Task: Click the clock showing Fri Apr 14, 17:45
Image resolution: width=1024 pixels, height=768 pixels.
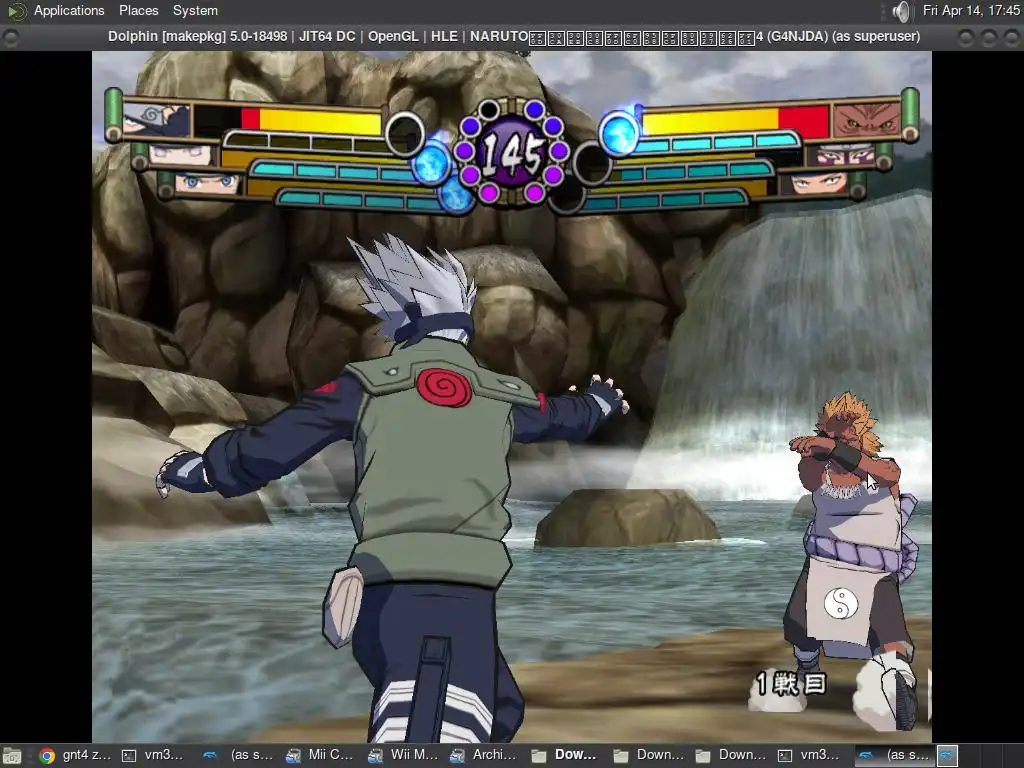Action: pos(971,10)
